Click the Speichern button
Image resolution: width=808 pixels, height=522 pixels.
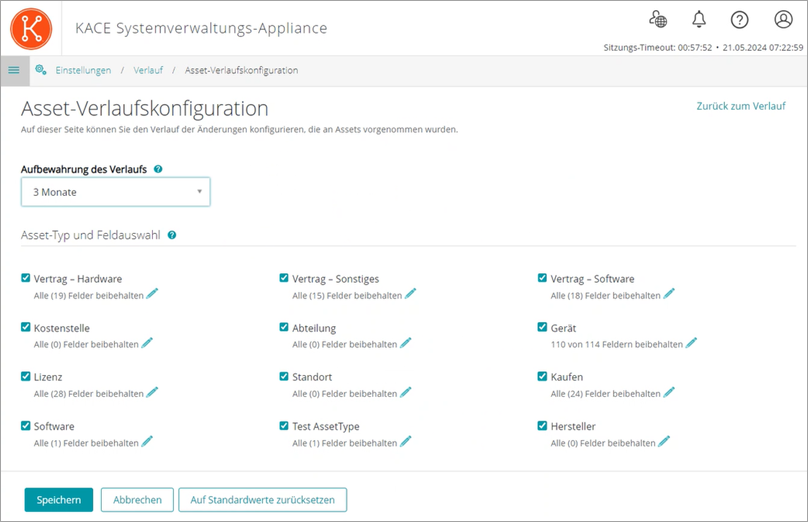tap(58, 499)
